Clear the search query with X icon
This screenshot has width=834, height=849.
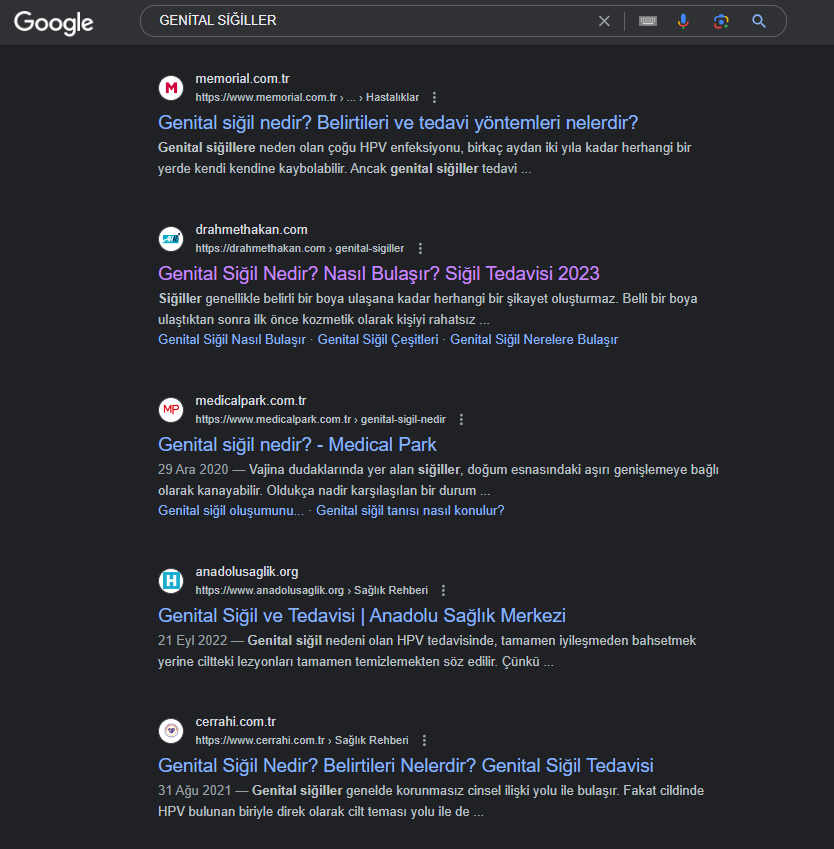click(604, 21)
